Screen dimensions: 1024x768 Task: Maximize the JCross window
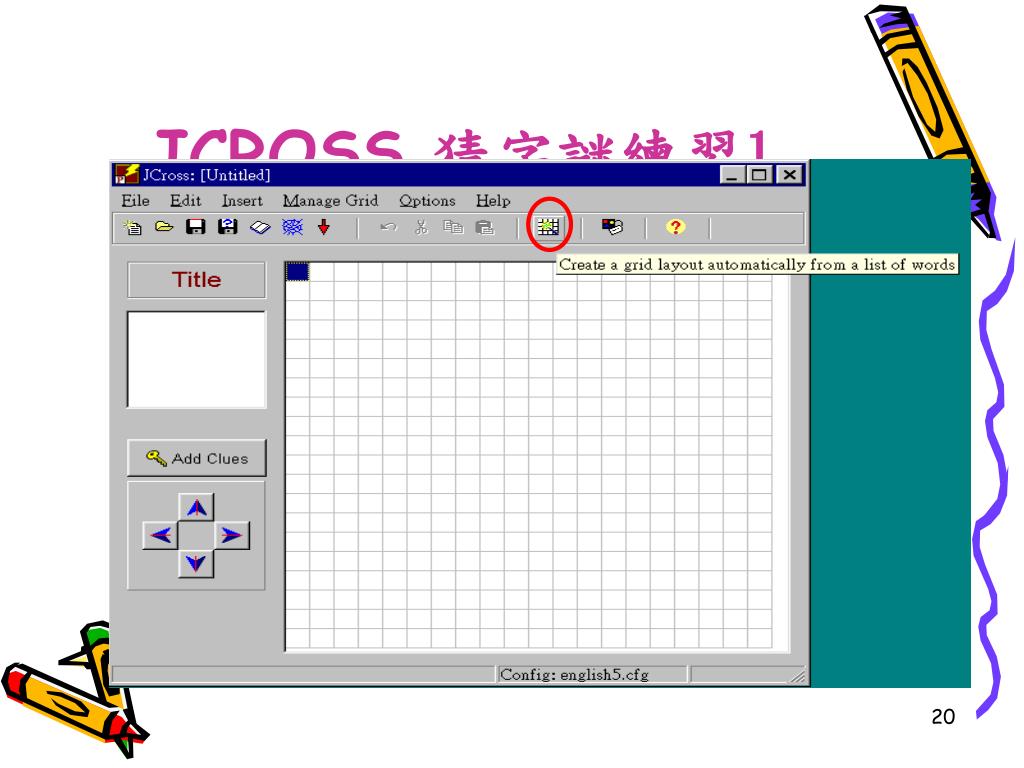click(759, 175)
